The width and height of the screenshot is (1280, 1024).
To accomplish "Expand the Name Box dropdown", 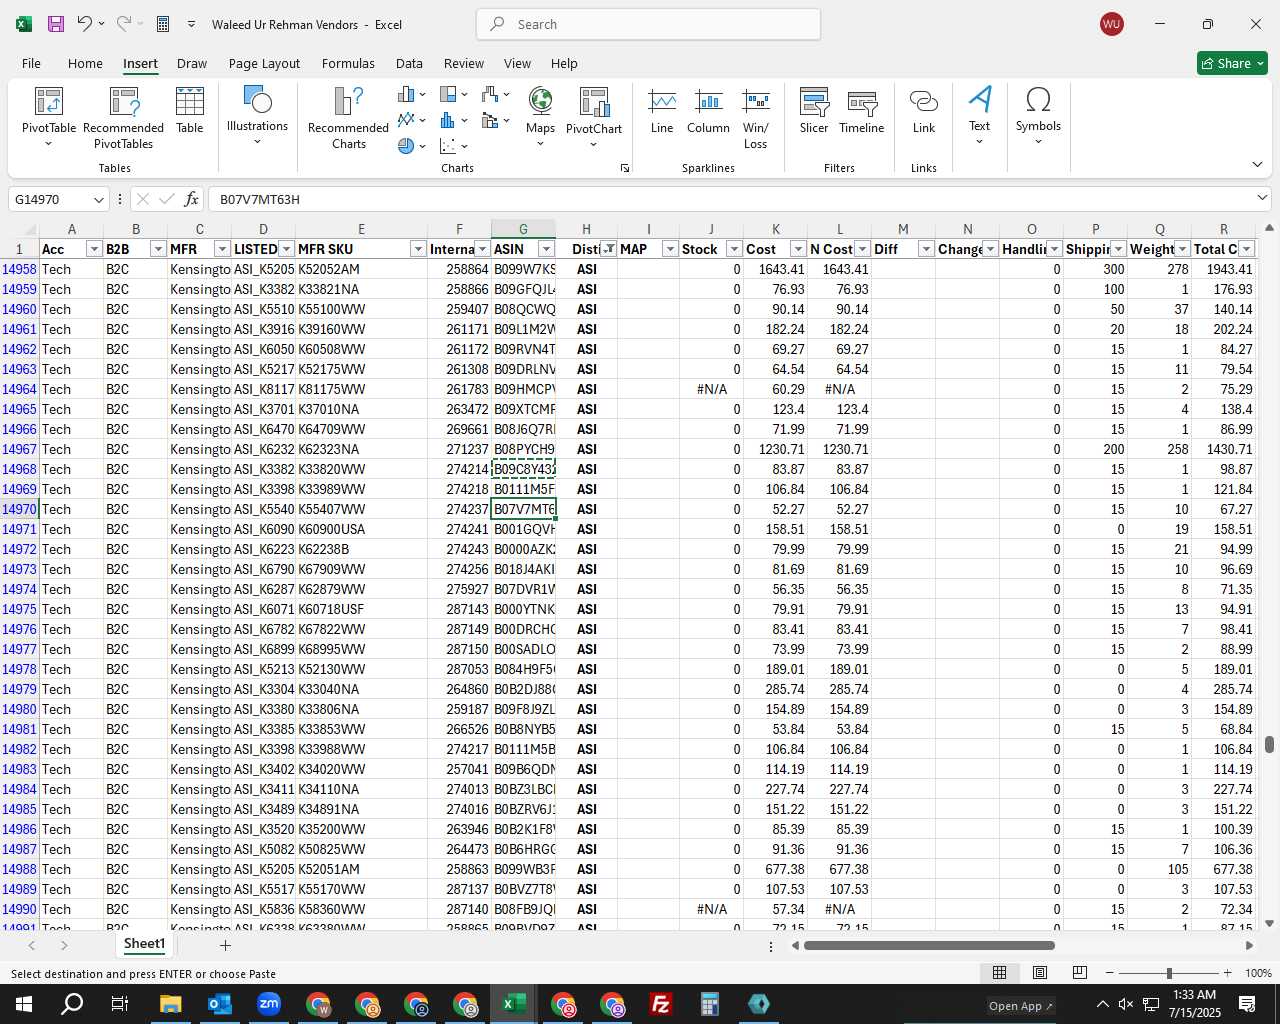I will [x=98, y=199].
